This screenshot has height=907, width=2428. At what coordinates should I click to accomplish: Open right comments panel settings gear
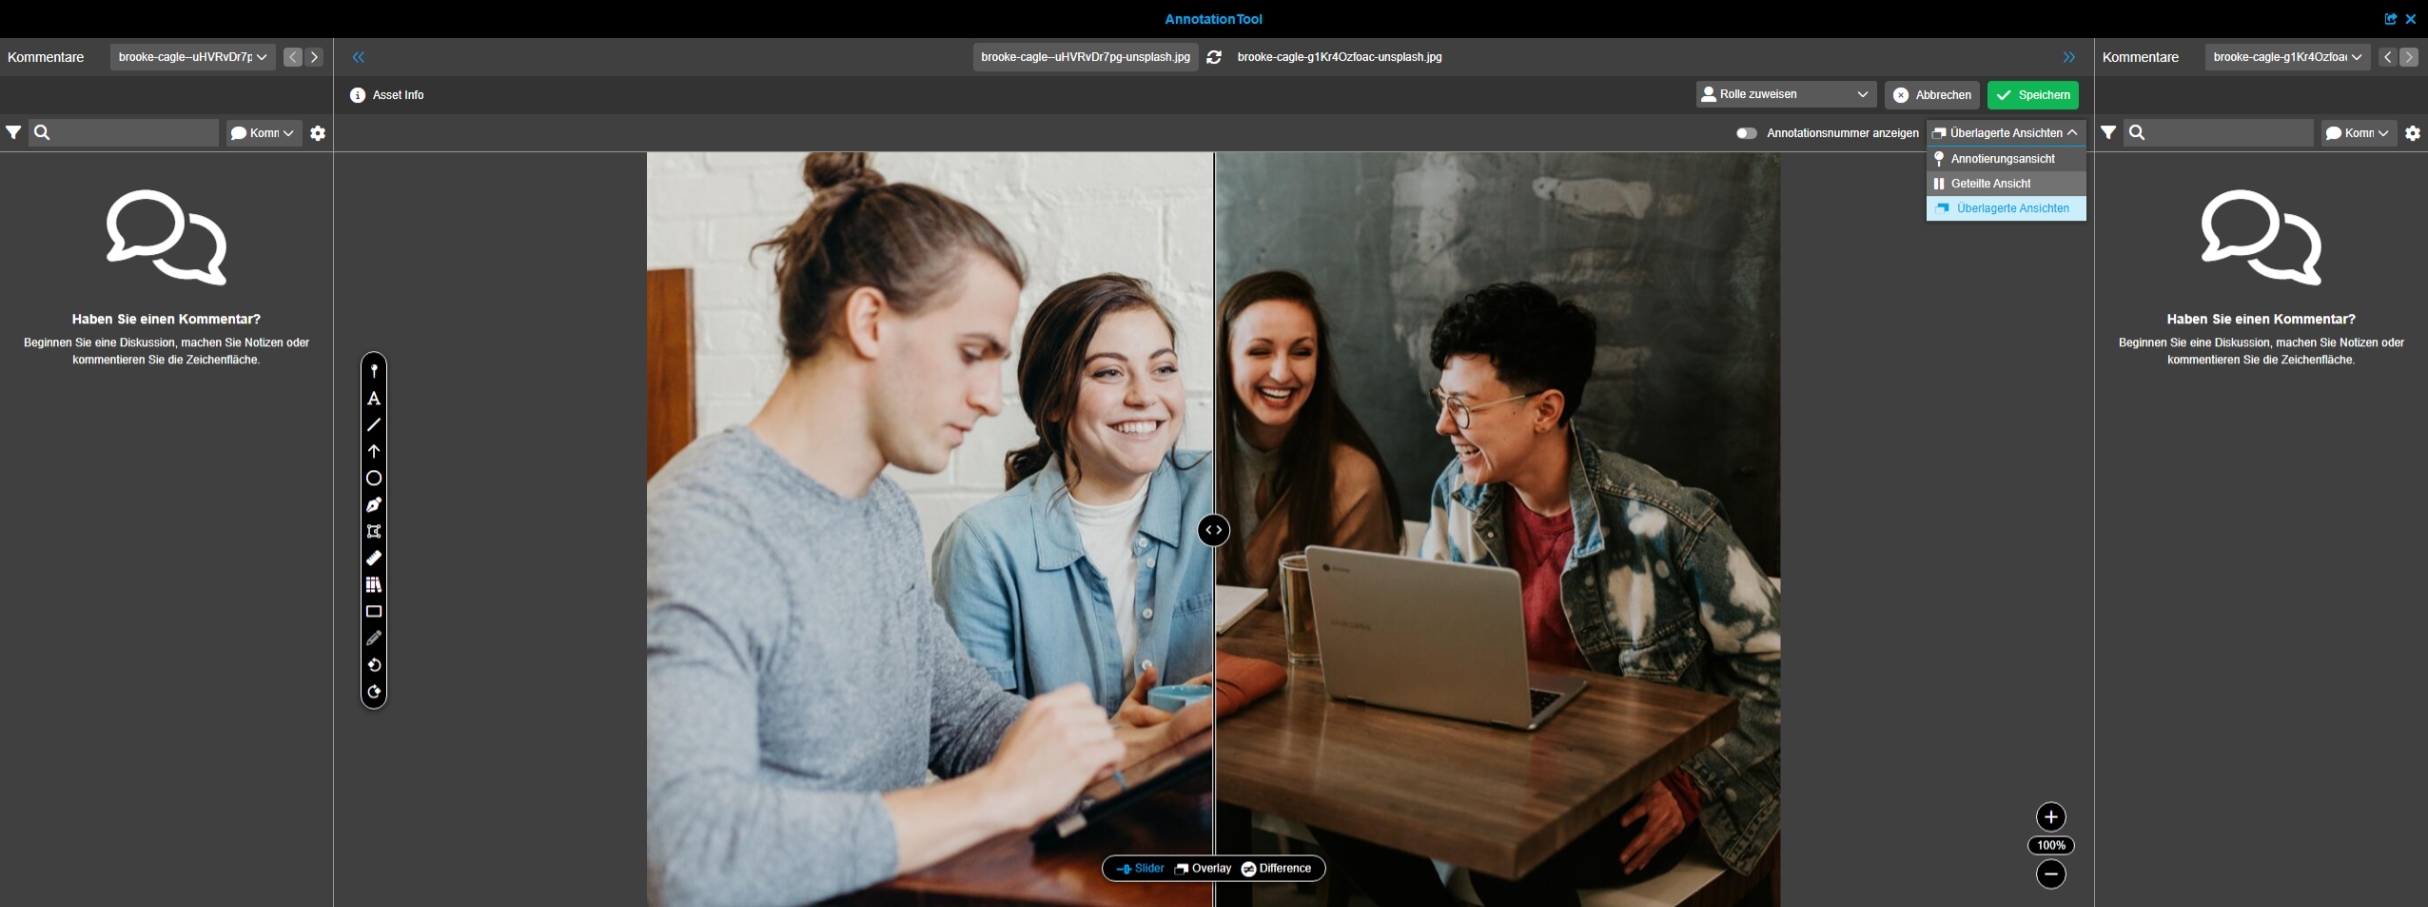2413,133
